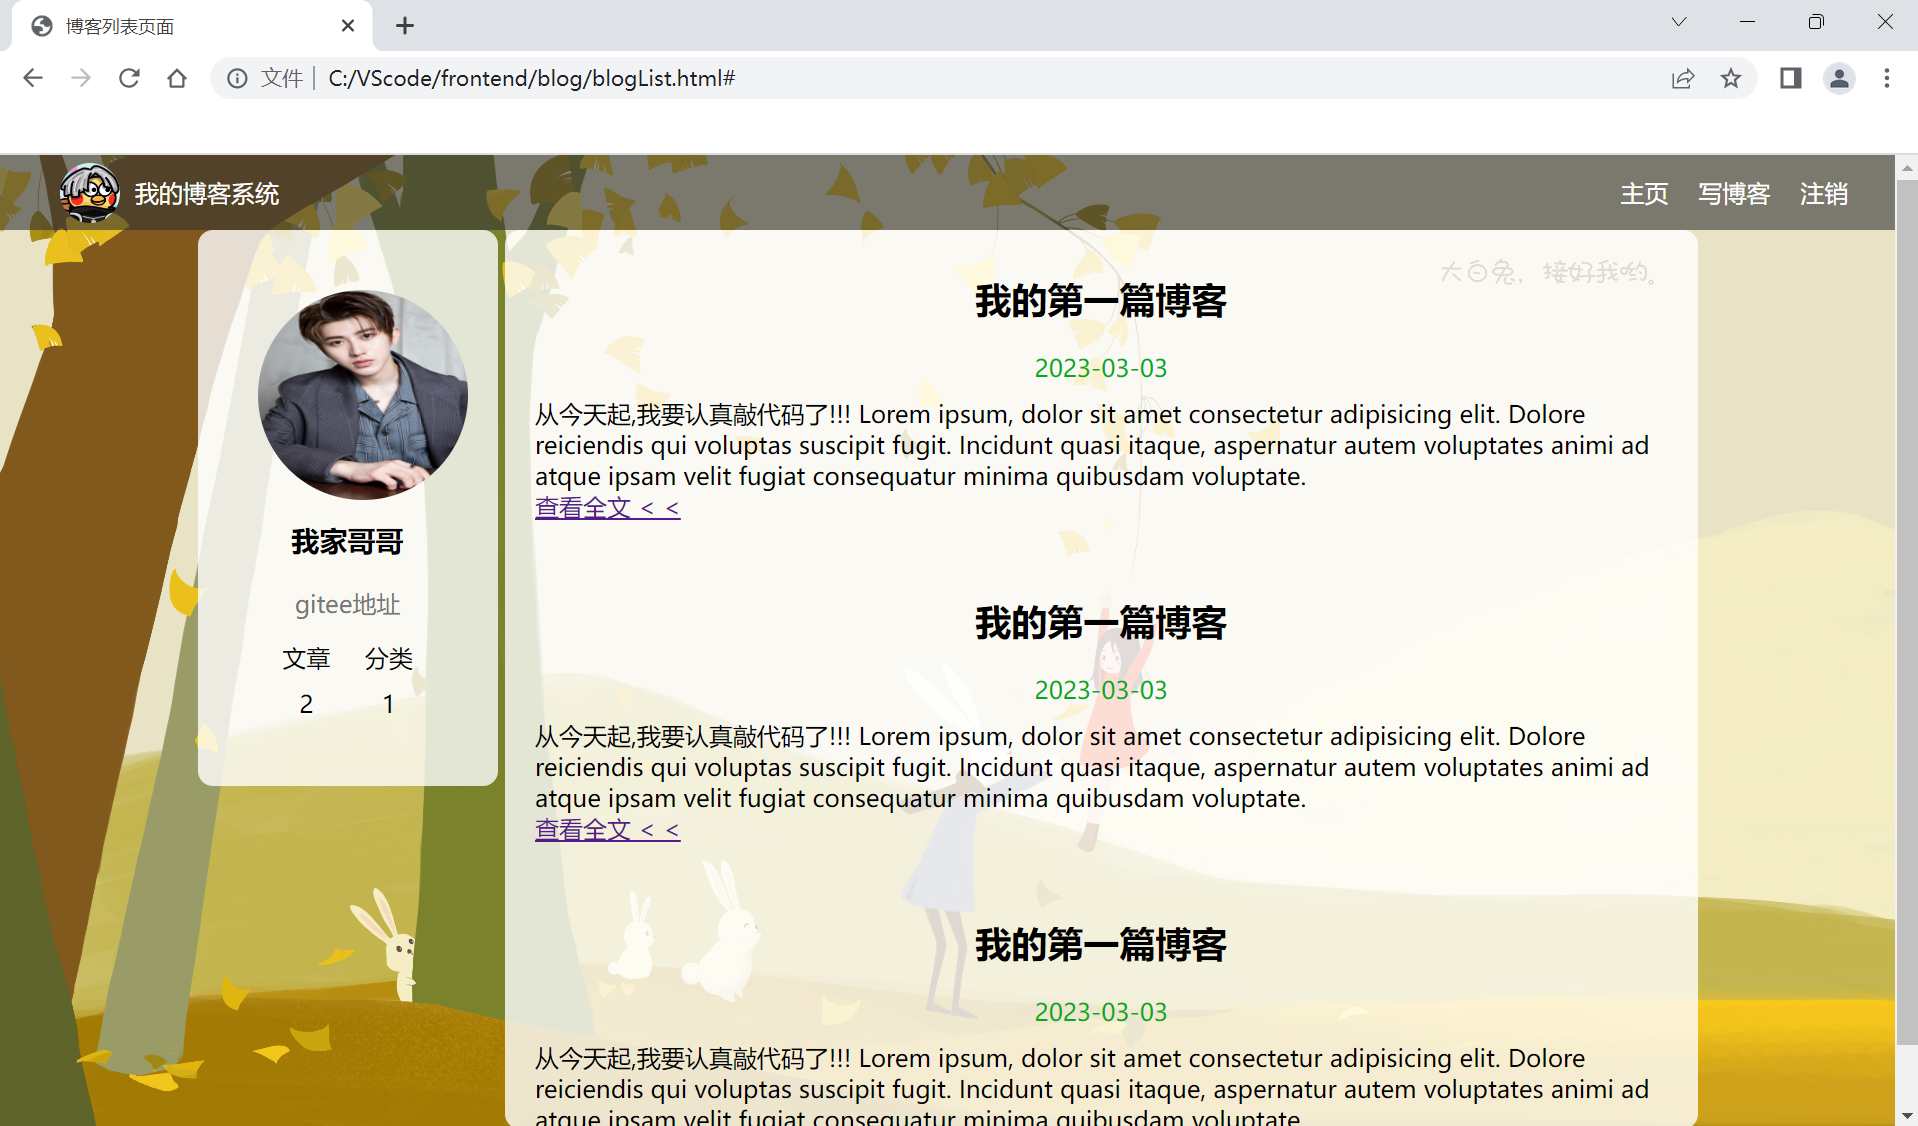Minimize the browser window
Screen dimensions: 1918x1126
[1748, 22]
